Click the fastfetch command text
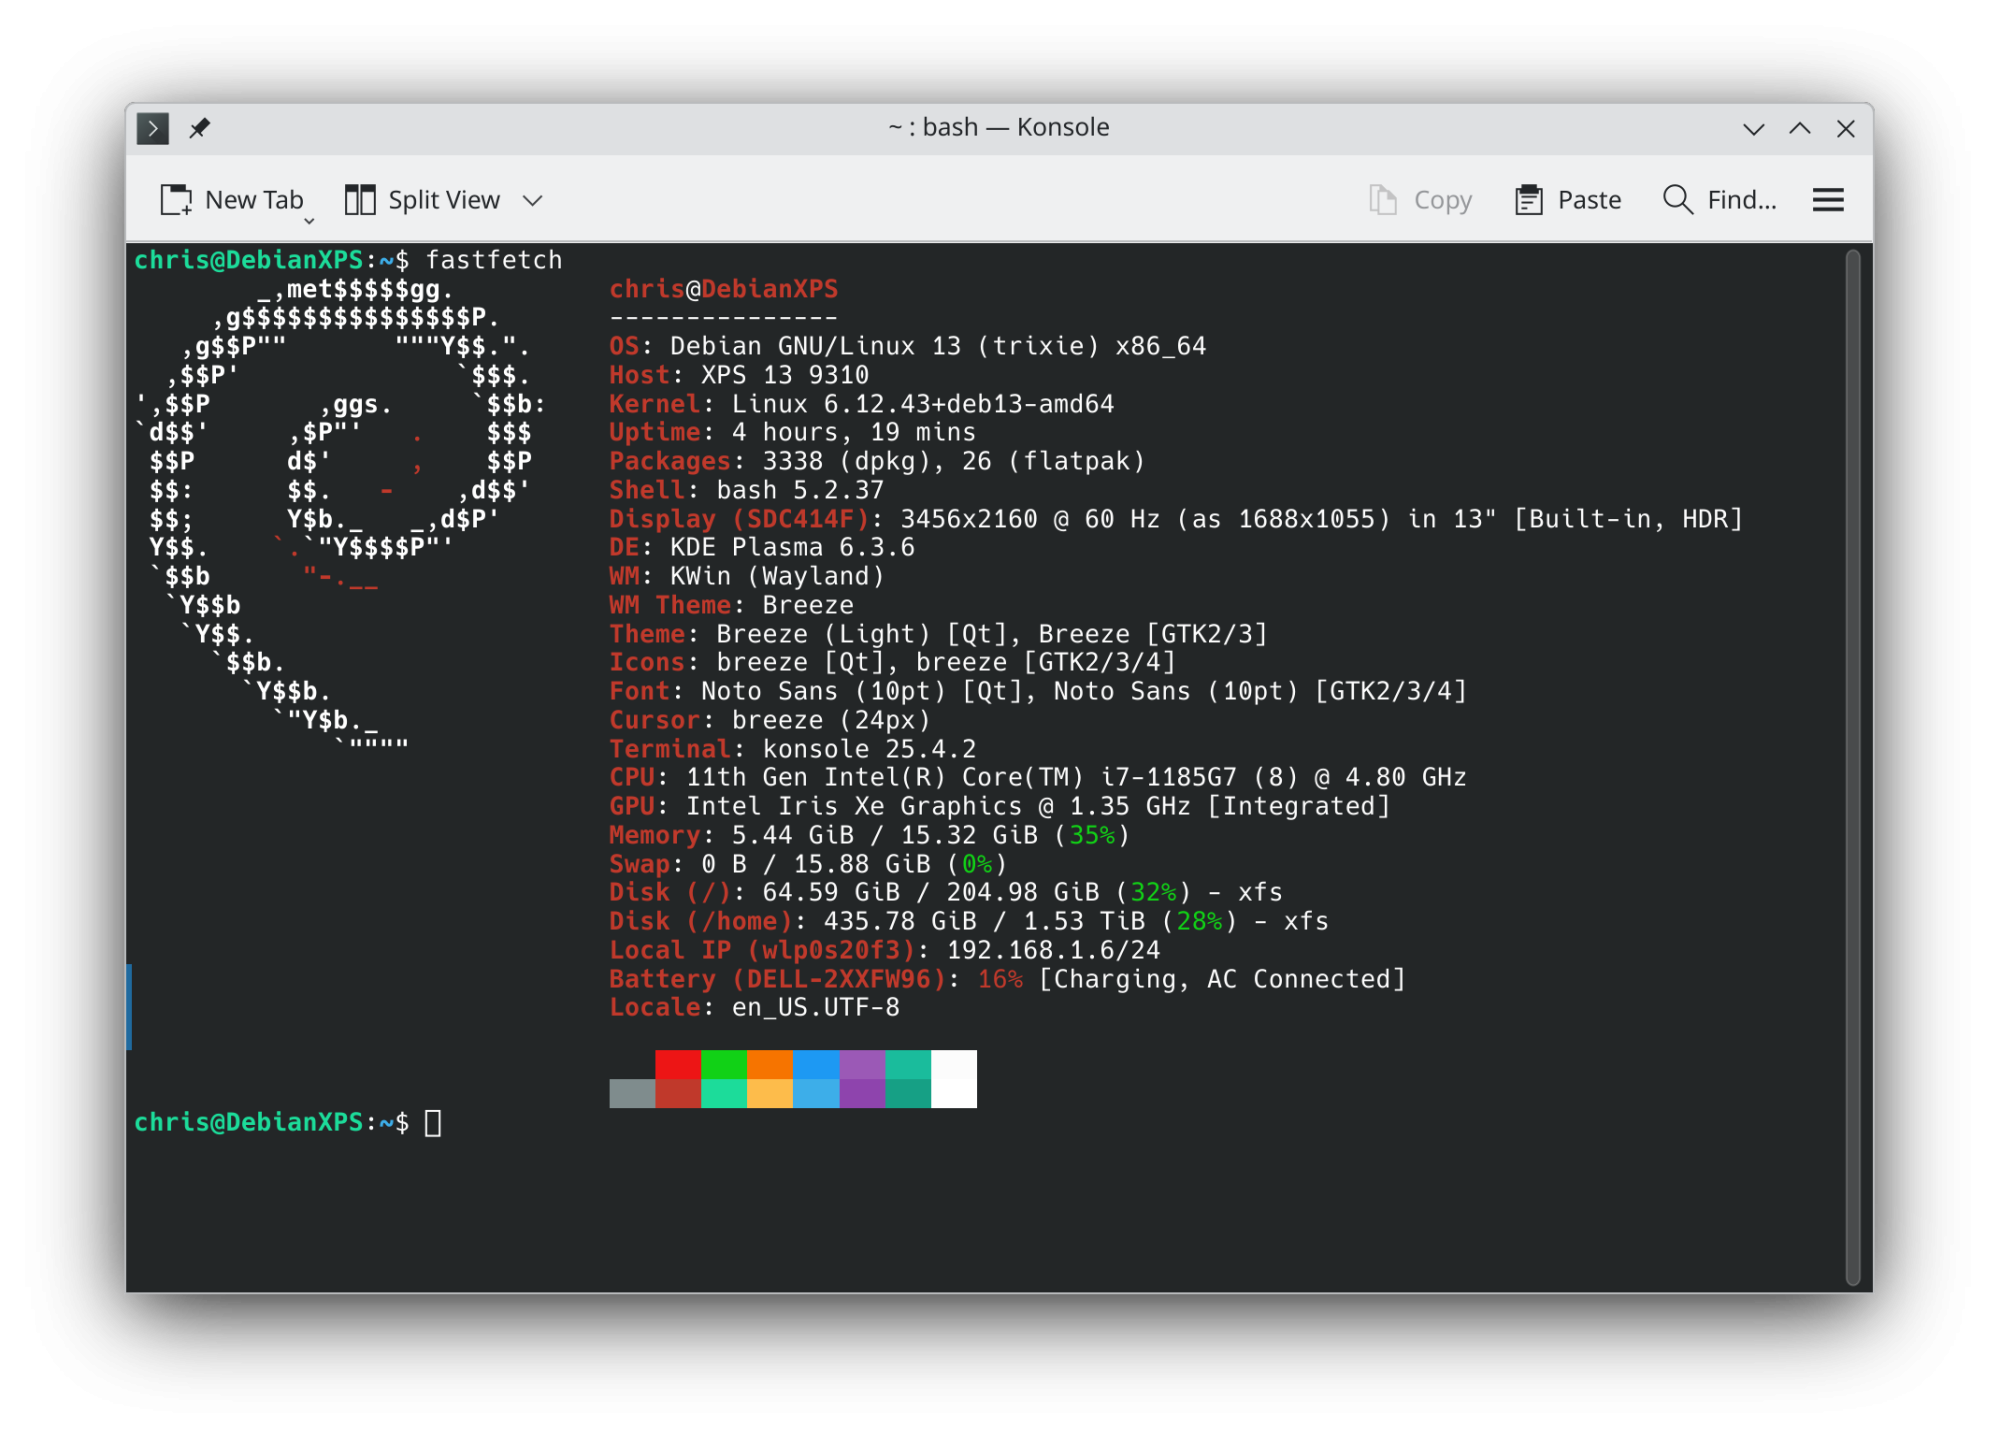 click(494, 260)
